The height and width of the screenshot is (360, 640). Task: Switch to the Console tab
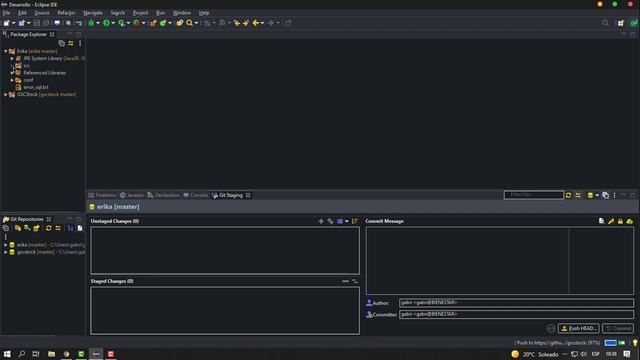(x=196, y=195)
